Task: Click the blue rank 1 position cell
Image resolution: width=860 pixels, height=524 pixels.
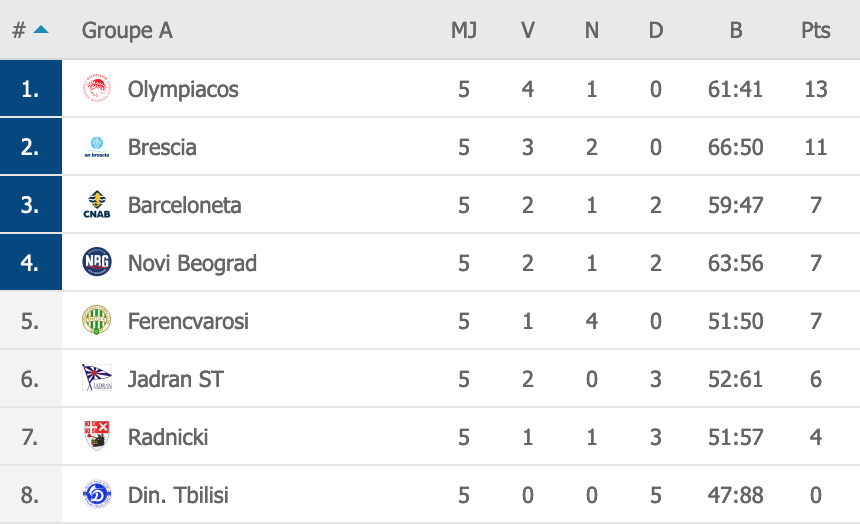Action: pos(31,88)
